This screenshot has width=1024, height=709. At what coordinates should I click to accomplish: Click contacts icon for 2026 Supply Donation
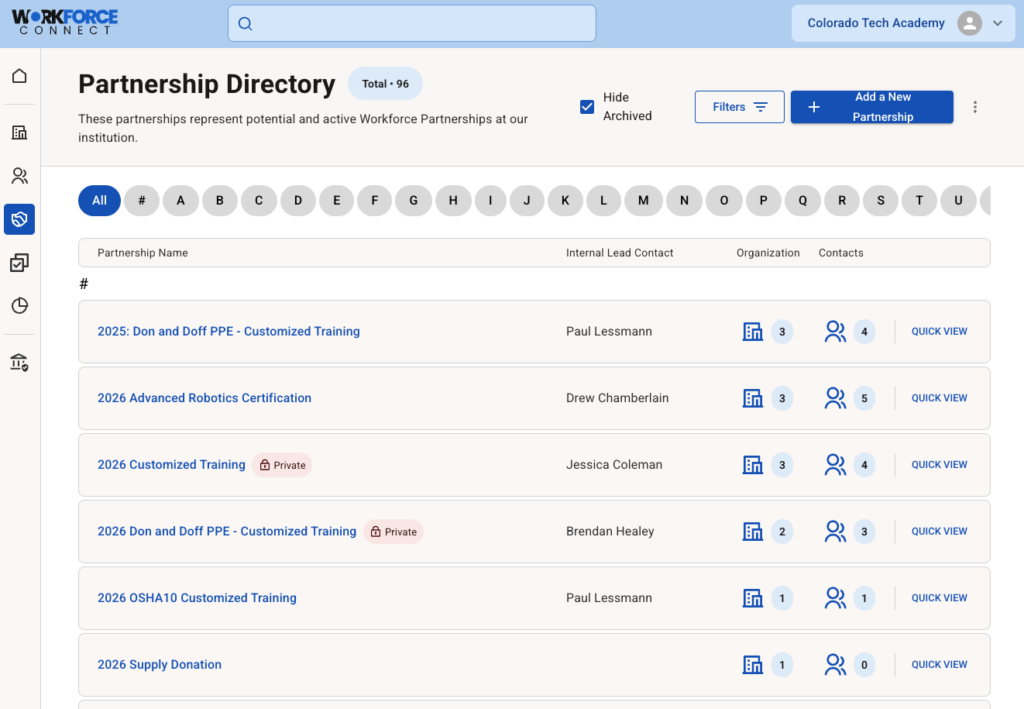835,664
